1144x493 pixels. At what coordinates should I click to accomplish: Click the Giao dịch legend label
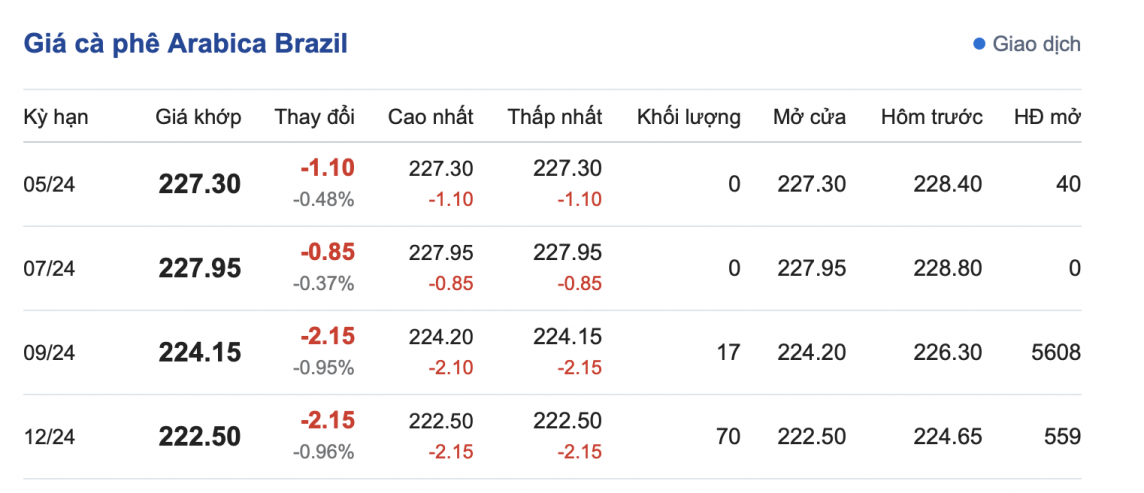tap(1036, 45)
